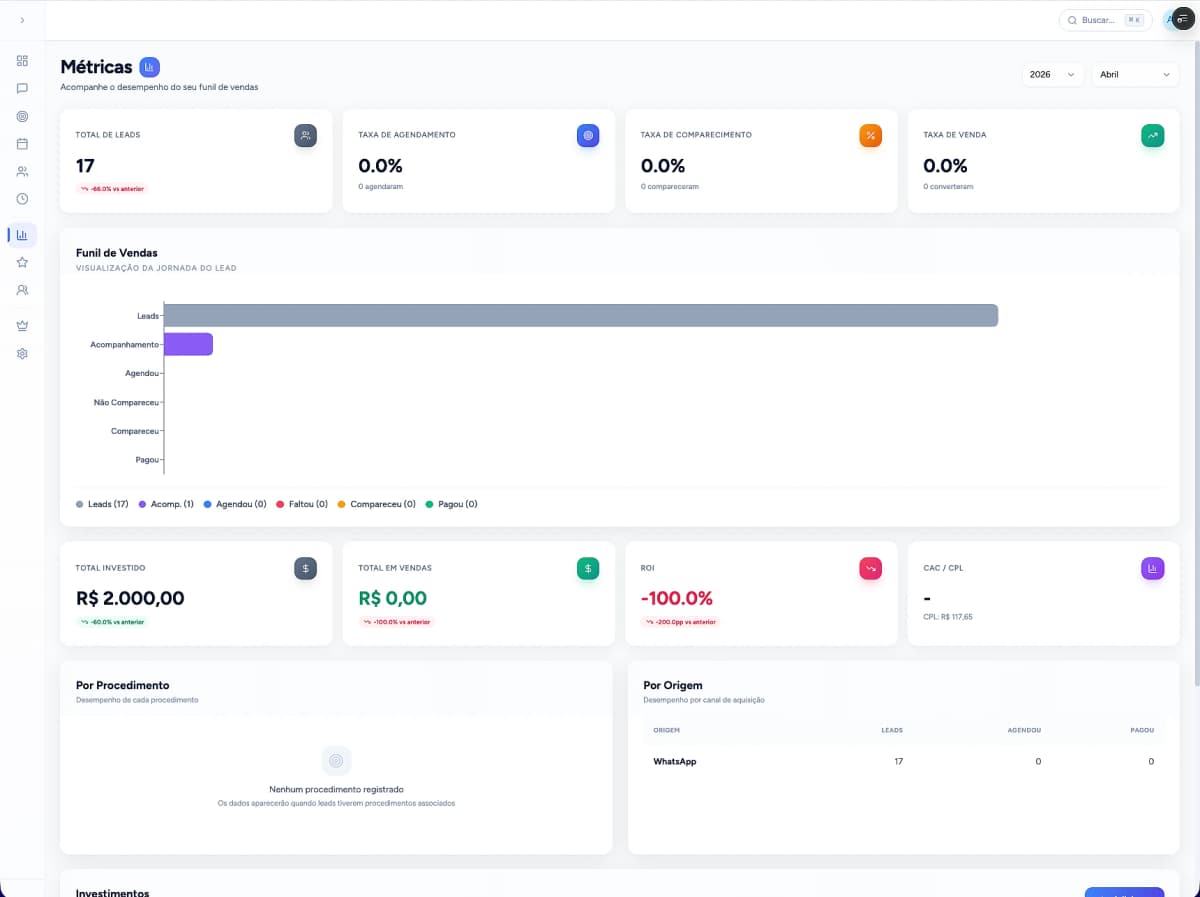Click the crown icon in sidebar
Viewport: 1200px width, 897px height.
pyautogui.click(x=22, y=326)
